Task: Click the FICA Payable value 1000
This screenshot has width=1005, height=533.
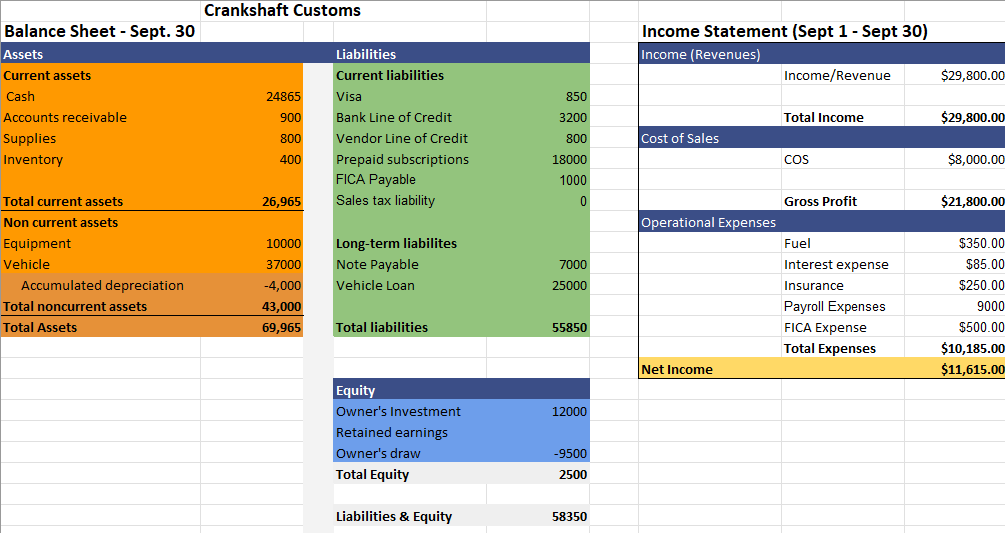Action: [x=573, y=181]
